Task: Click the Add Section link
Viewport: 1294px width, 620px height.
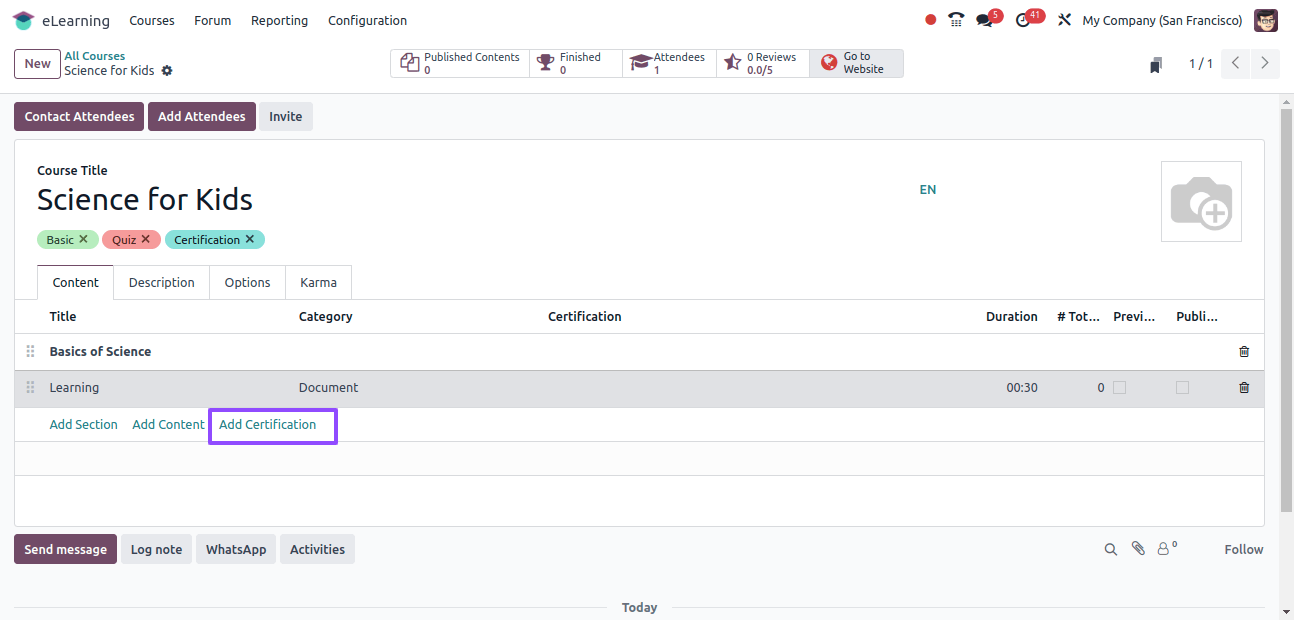Action: click(84, 424)
